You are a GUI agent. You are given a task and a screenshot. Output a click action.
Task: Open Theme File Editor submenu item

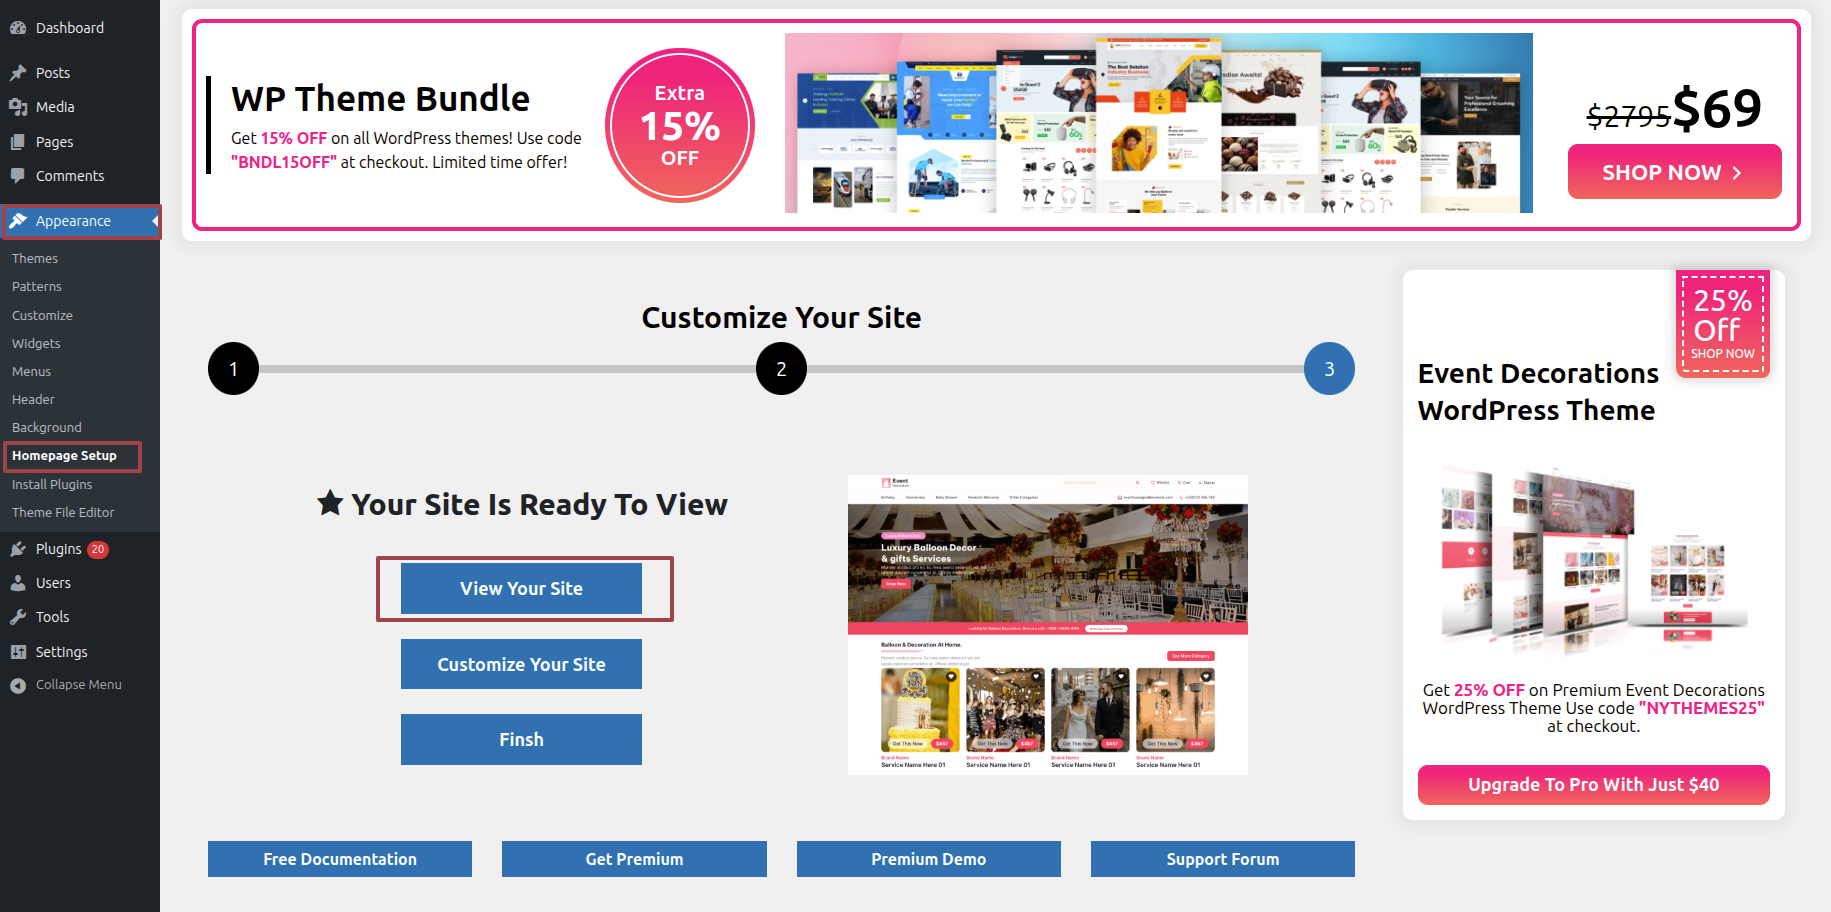click(63, 512)
